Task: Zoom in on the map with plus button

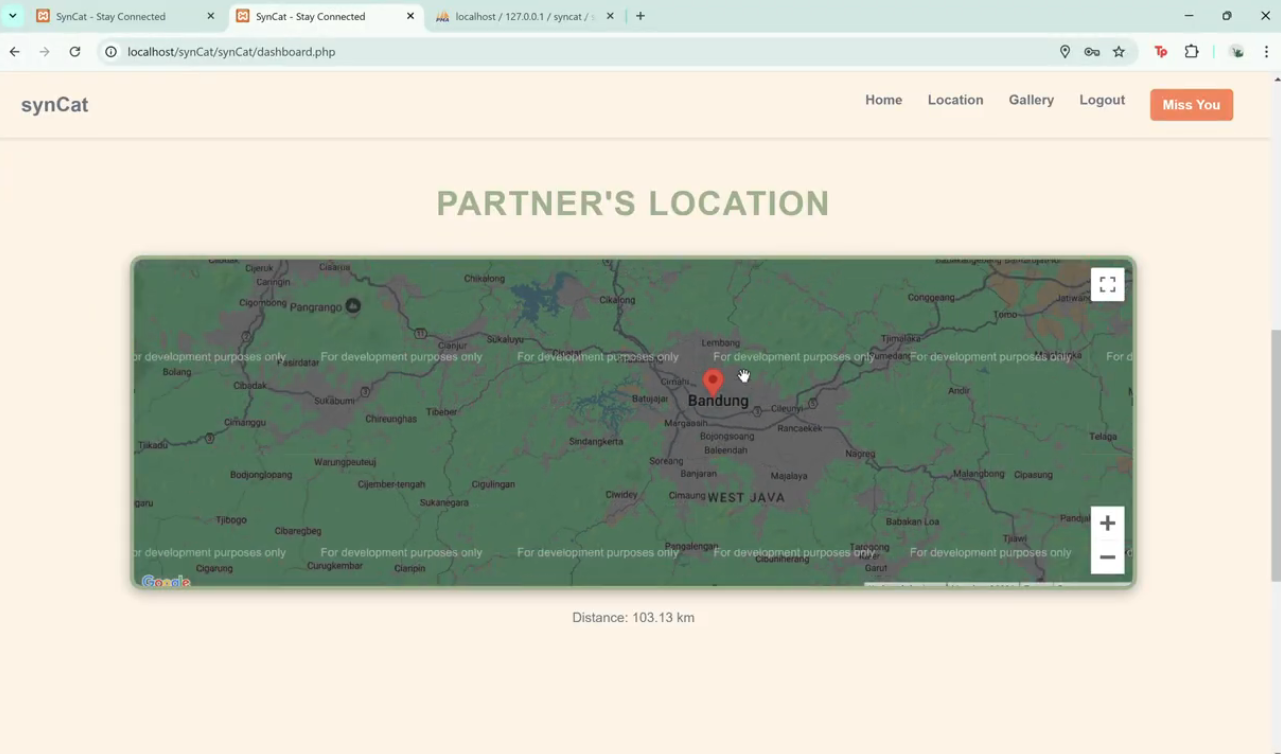Action: pos(1107,523)
